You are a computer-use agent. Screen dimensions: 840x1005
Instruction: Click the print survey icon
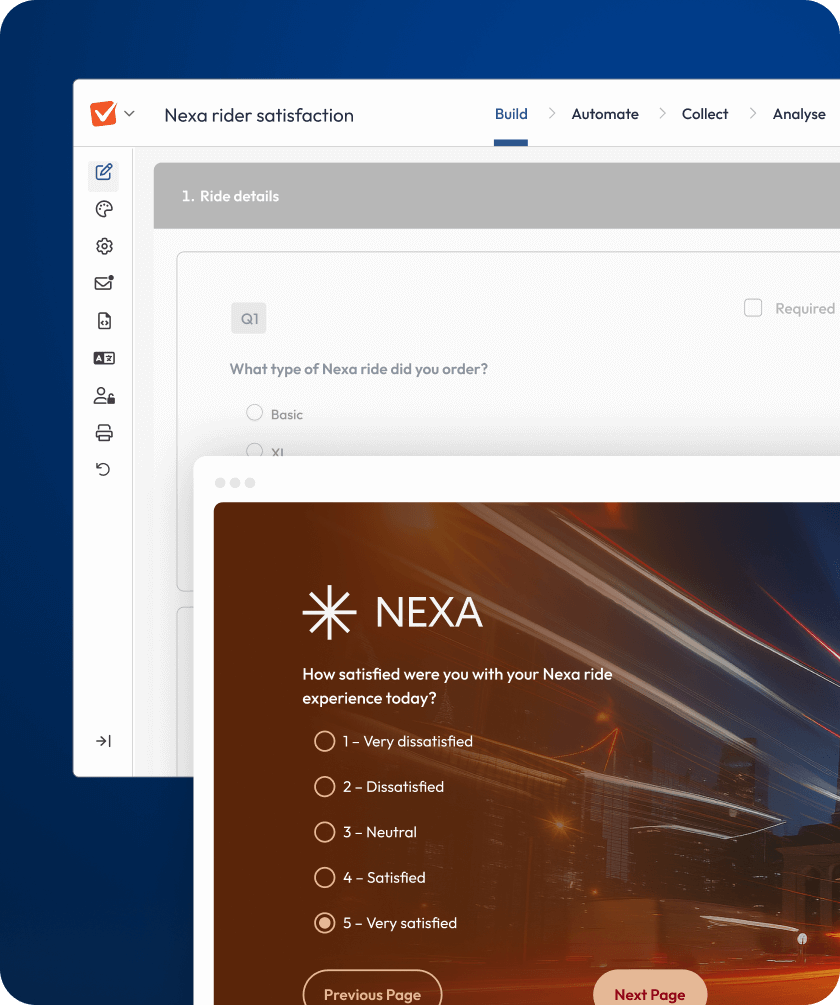click(103, 433)
